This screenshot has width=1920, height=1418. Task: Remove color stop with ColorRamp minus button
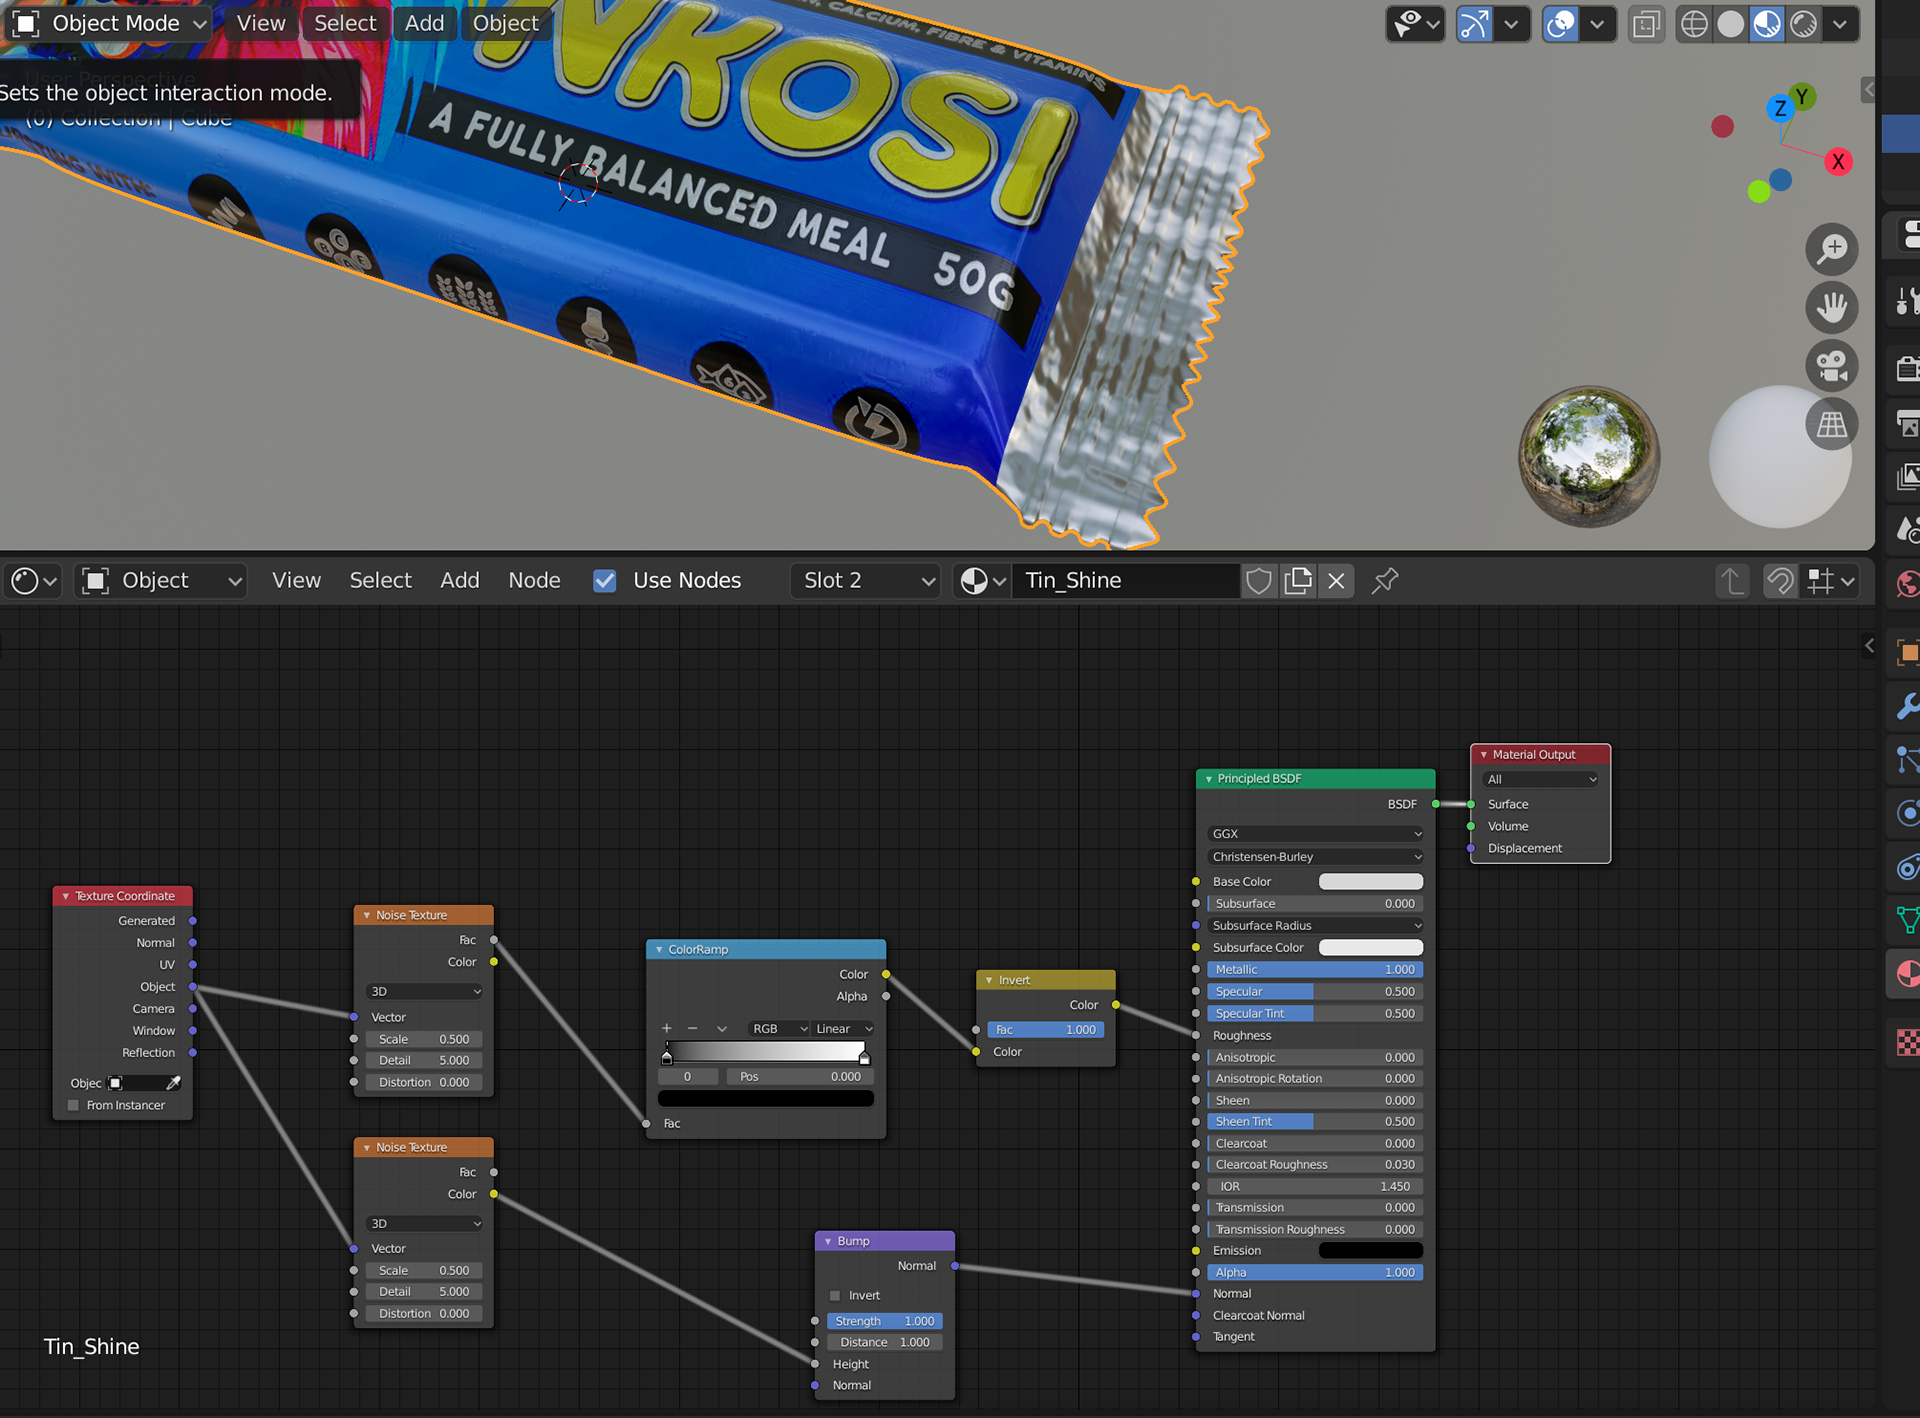[693, 1029]
